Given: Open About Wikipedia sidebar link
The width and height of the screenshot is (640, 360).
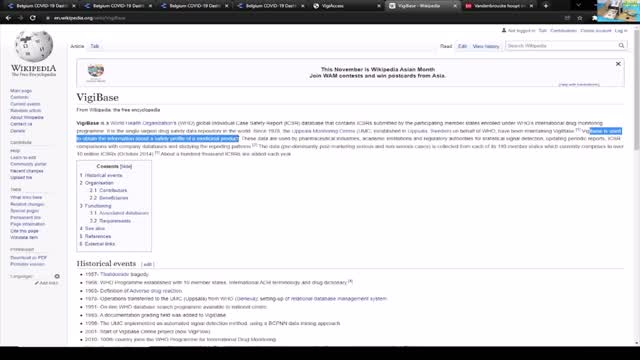Looking at the screenshot, I should (x=27, y=118).
